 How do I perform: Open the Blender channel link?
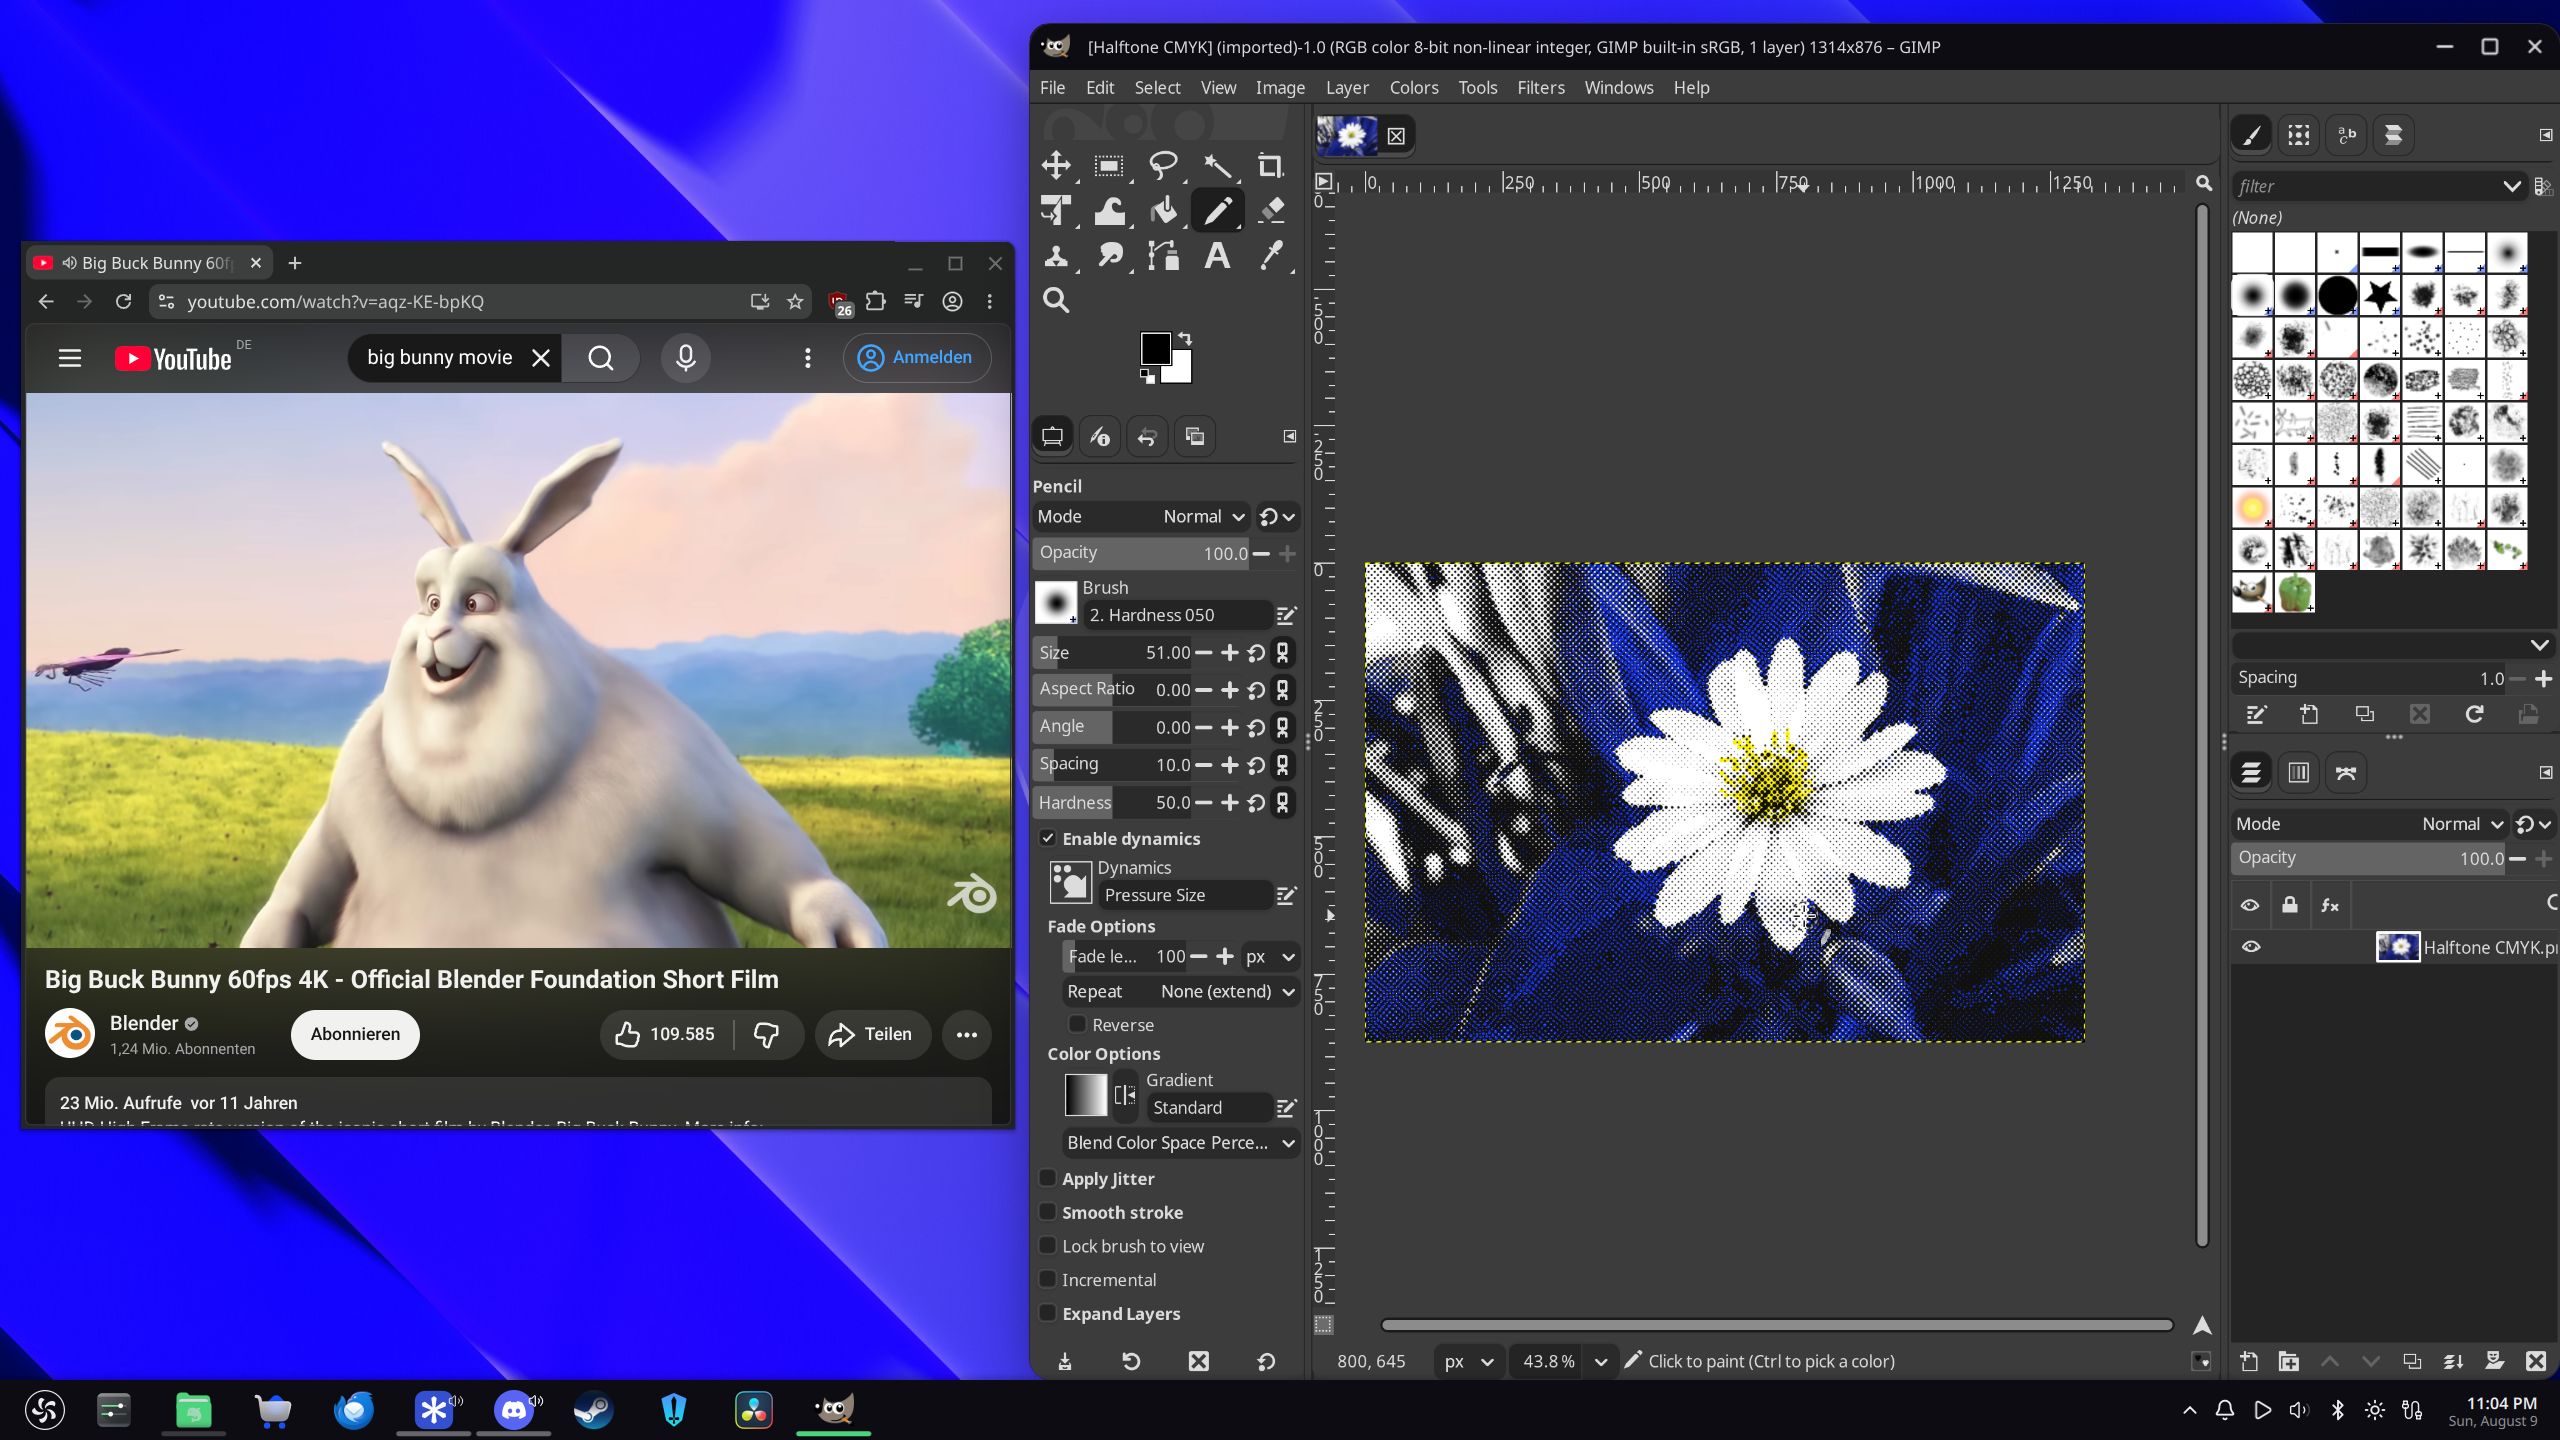click(144, 1023)
